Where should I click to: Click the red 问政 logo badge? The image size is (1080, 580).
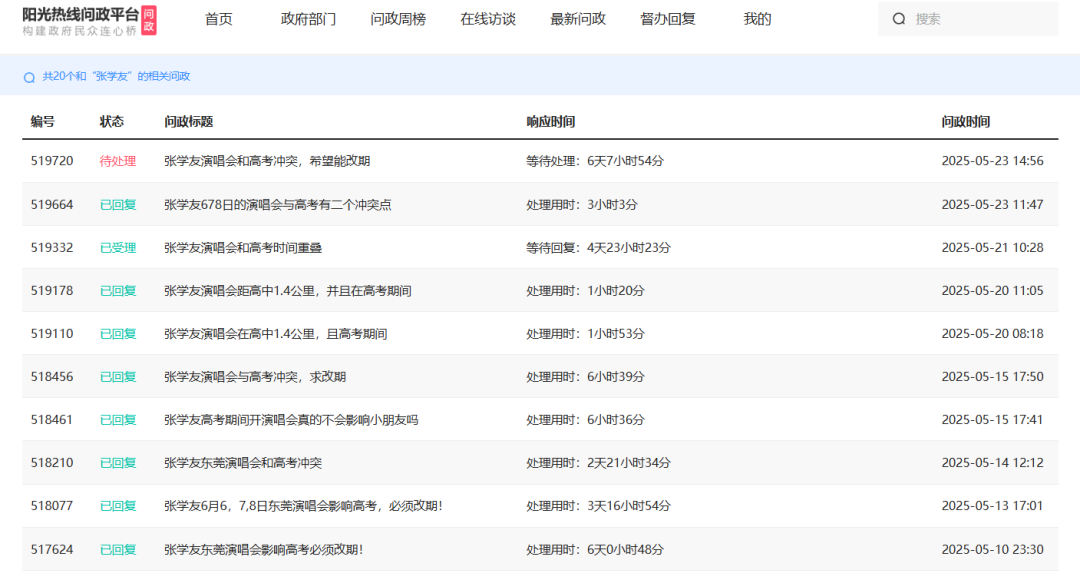(149, 20)
